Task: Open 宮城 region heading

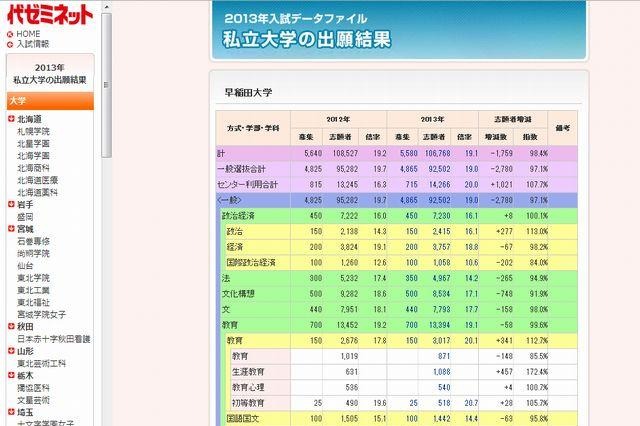Action: 25,229
